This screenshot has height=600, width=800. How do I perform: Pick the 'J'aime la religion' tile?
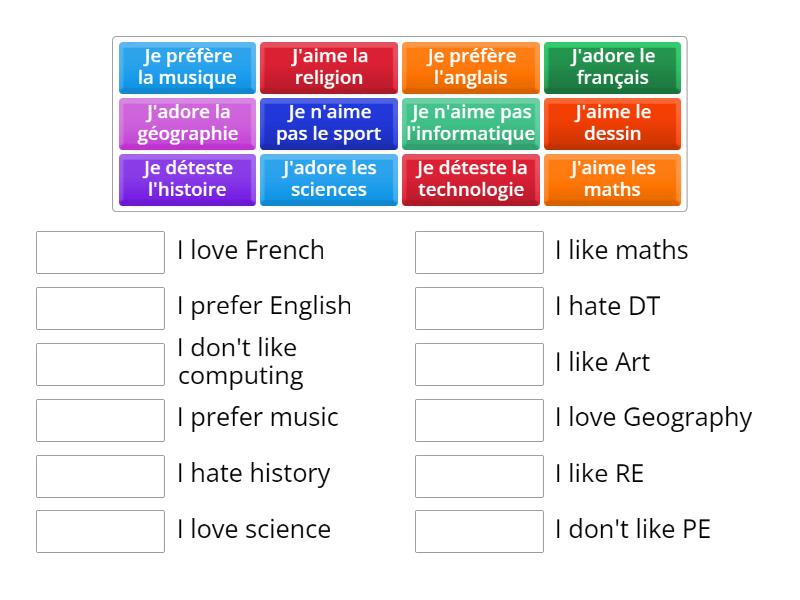click(x=329, y=68)
